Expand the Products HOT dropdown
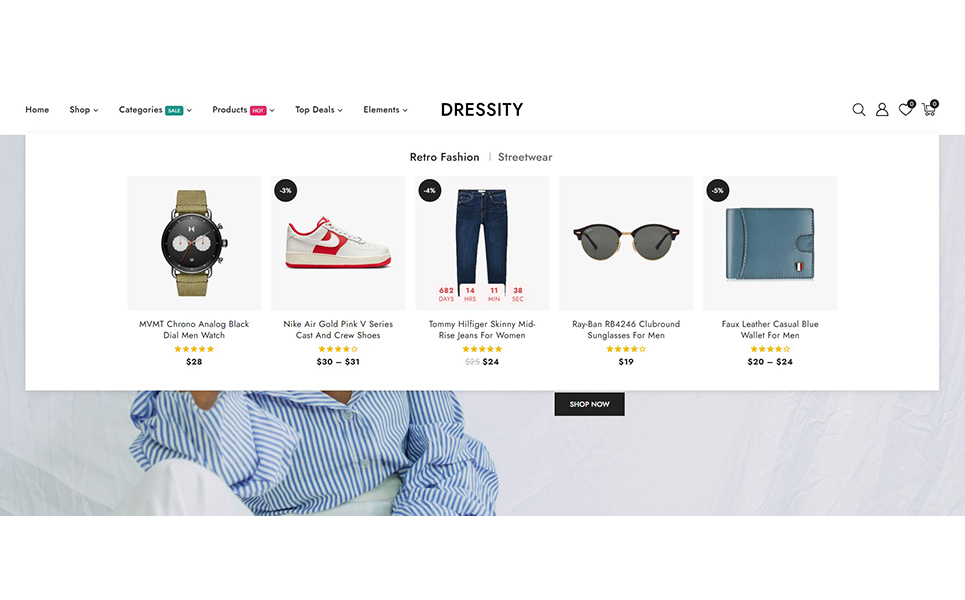This screenshot has height=600, width=965. [243, 110]
